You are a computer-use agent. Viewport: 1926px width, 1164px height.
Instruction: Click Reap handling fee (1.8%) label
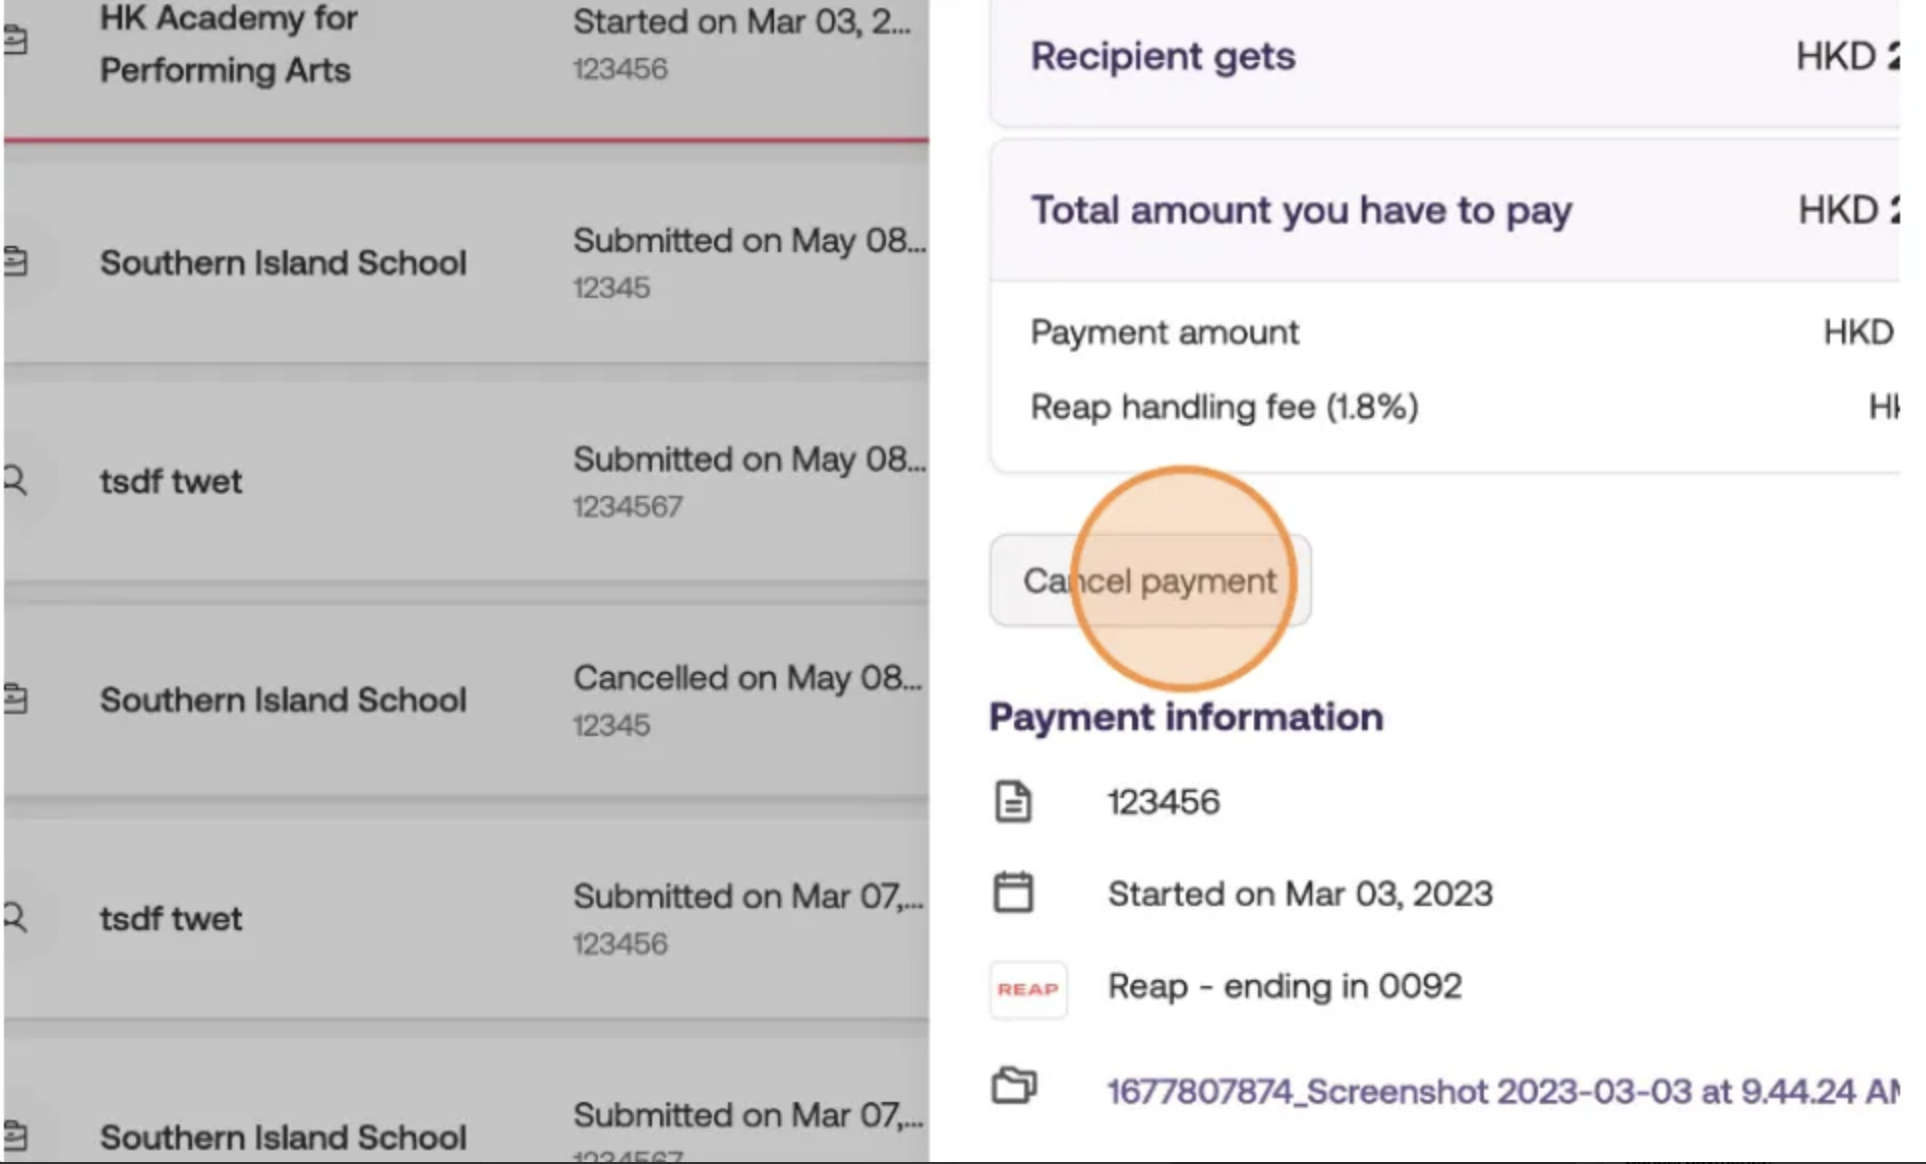(x=1224, y=407)
